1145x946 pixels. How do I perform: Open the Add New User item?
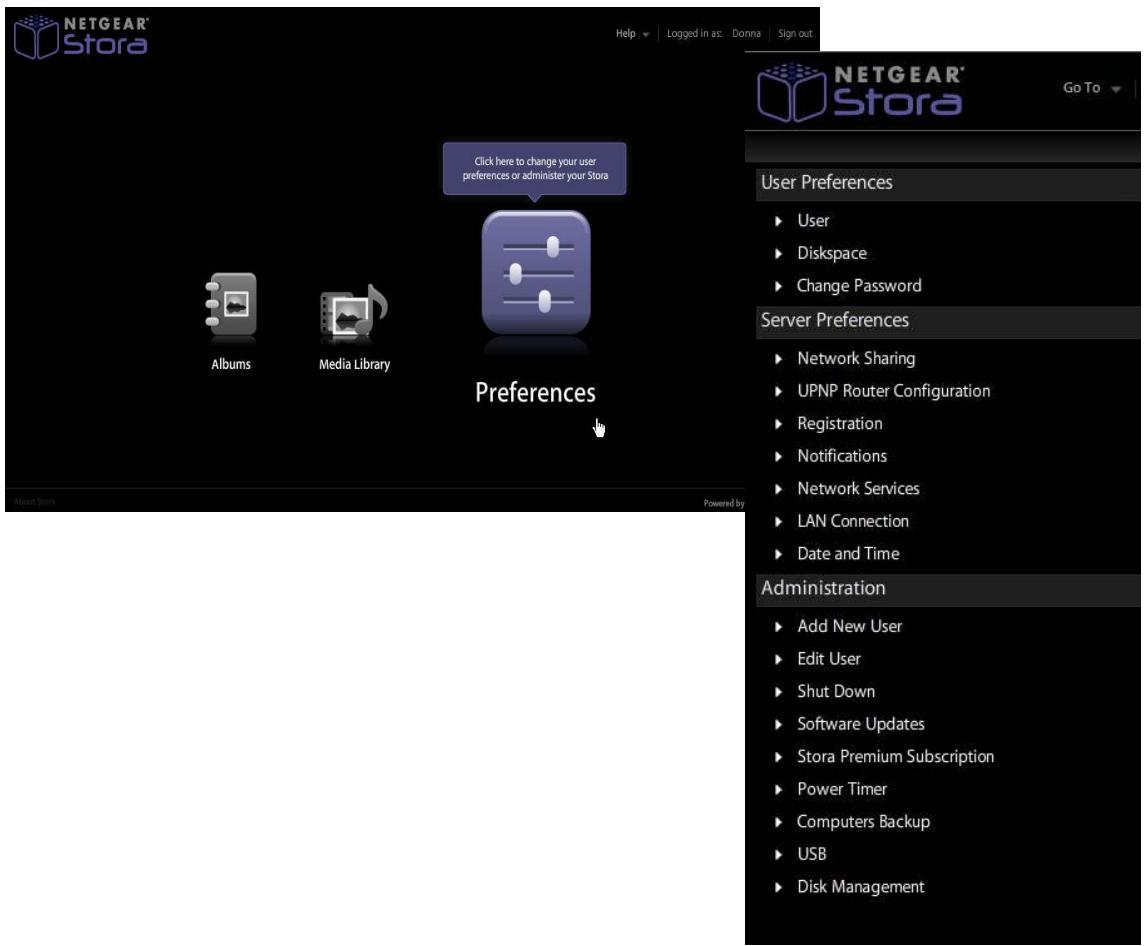pyautogui.click(x=849, y=627)
